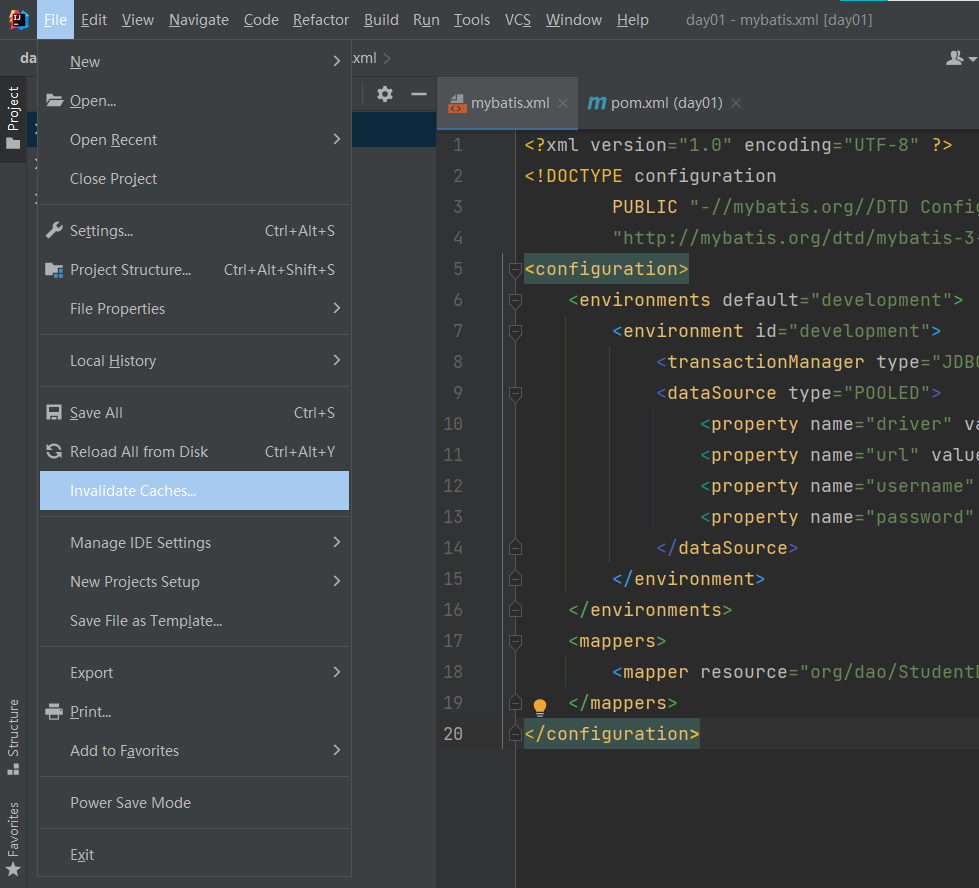The image size is (979, 888).
Task: Click the DOCTYPE configuration line
Action: [x=650, y=176]
